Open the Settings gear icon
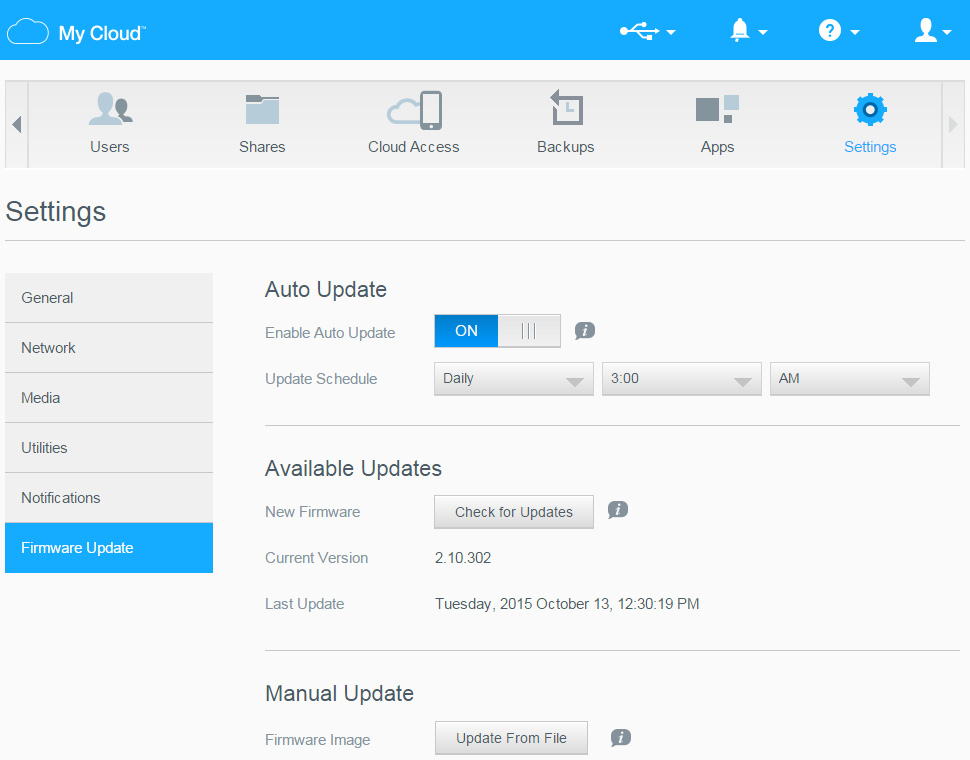This screenshot has height=760, width=970. [870, 109]
